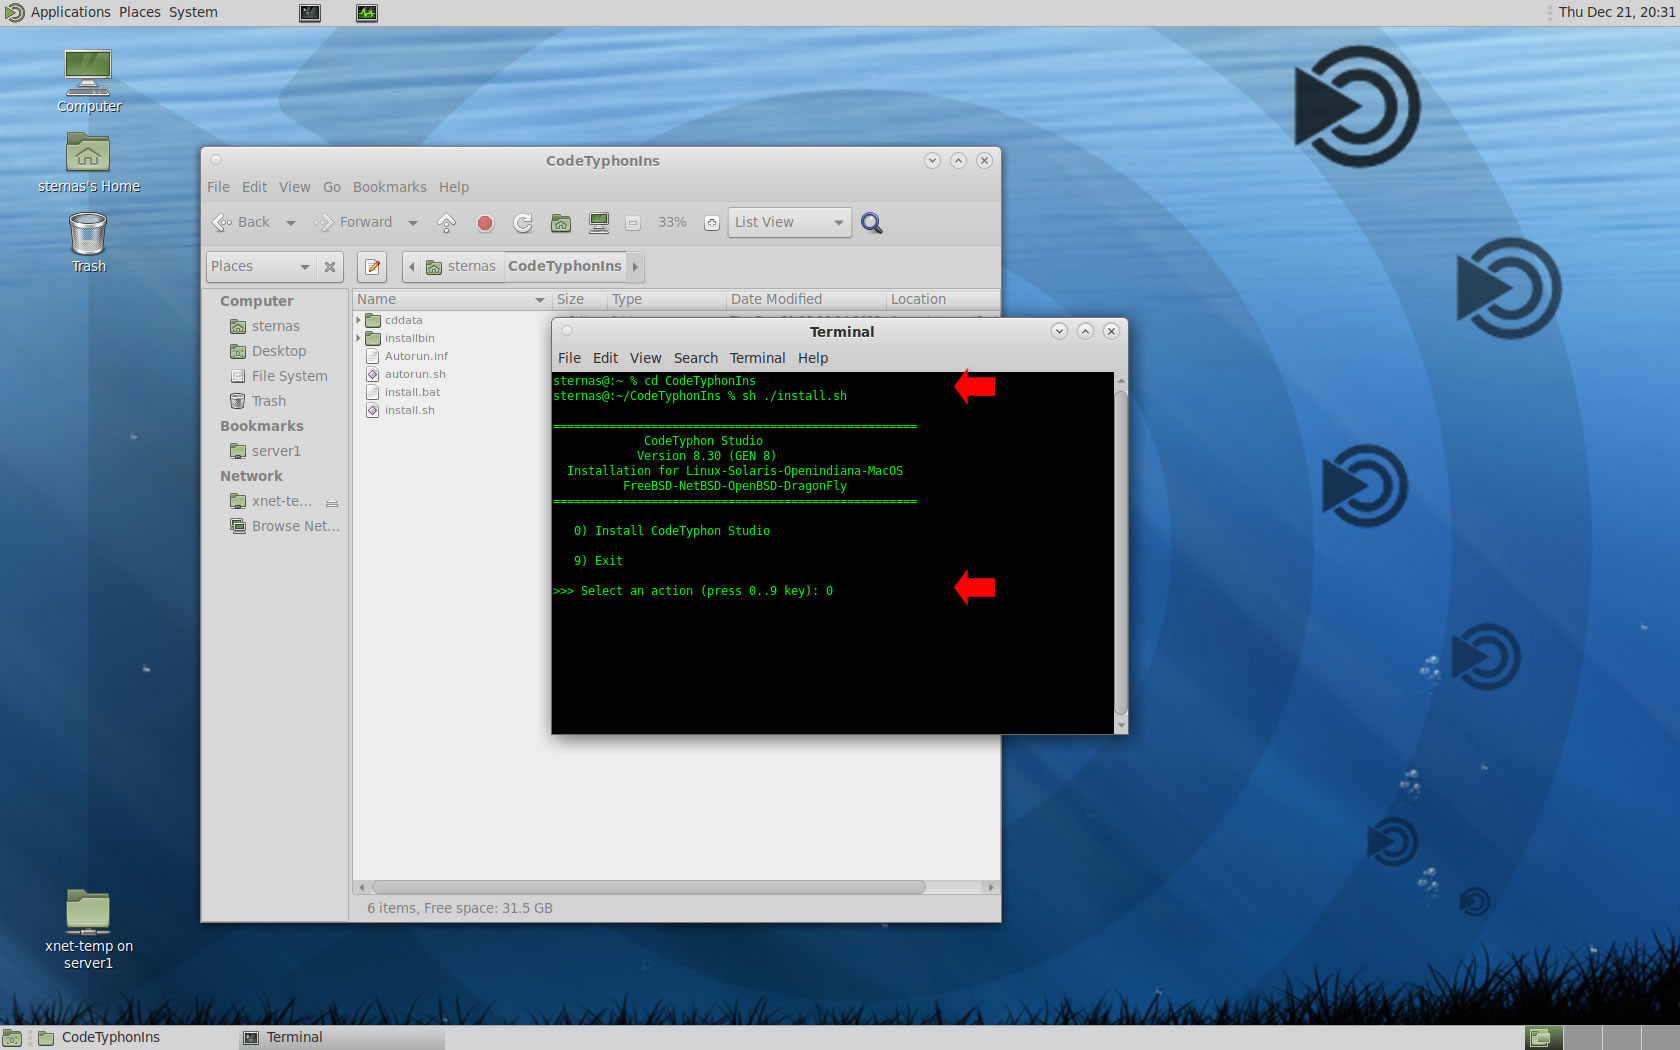
Task: Select the install.sh script
Action: tap(409, 411)
